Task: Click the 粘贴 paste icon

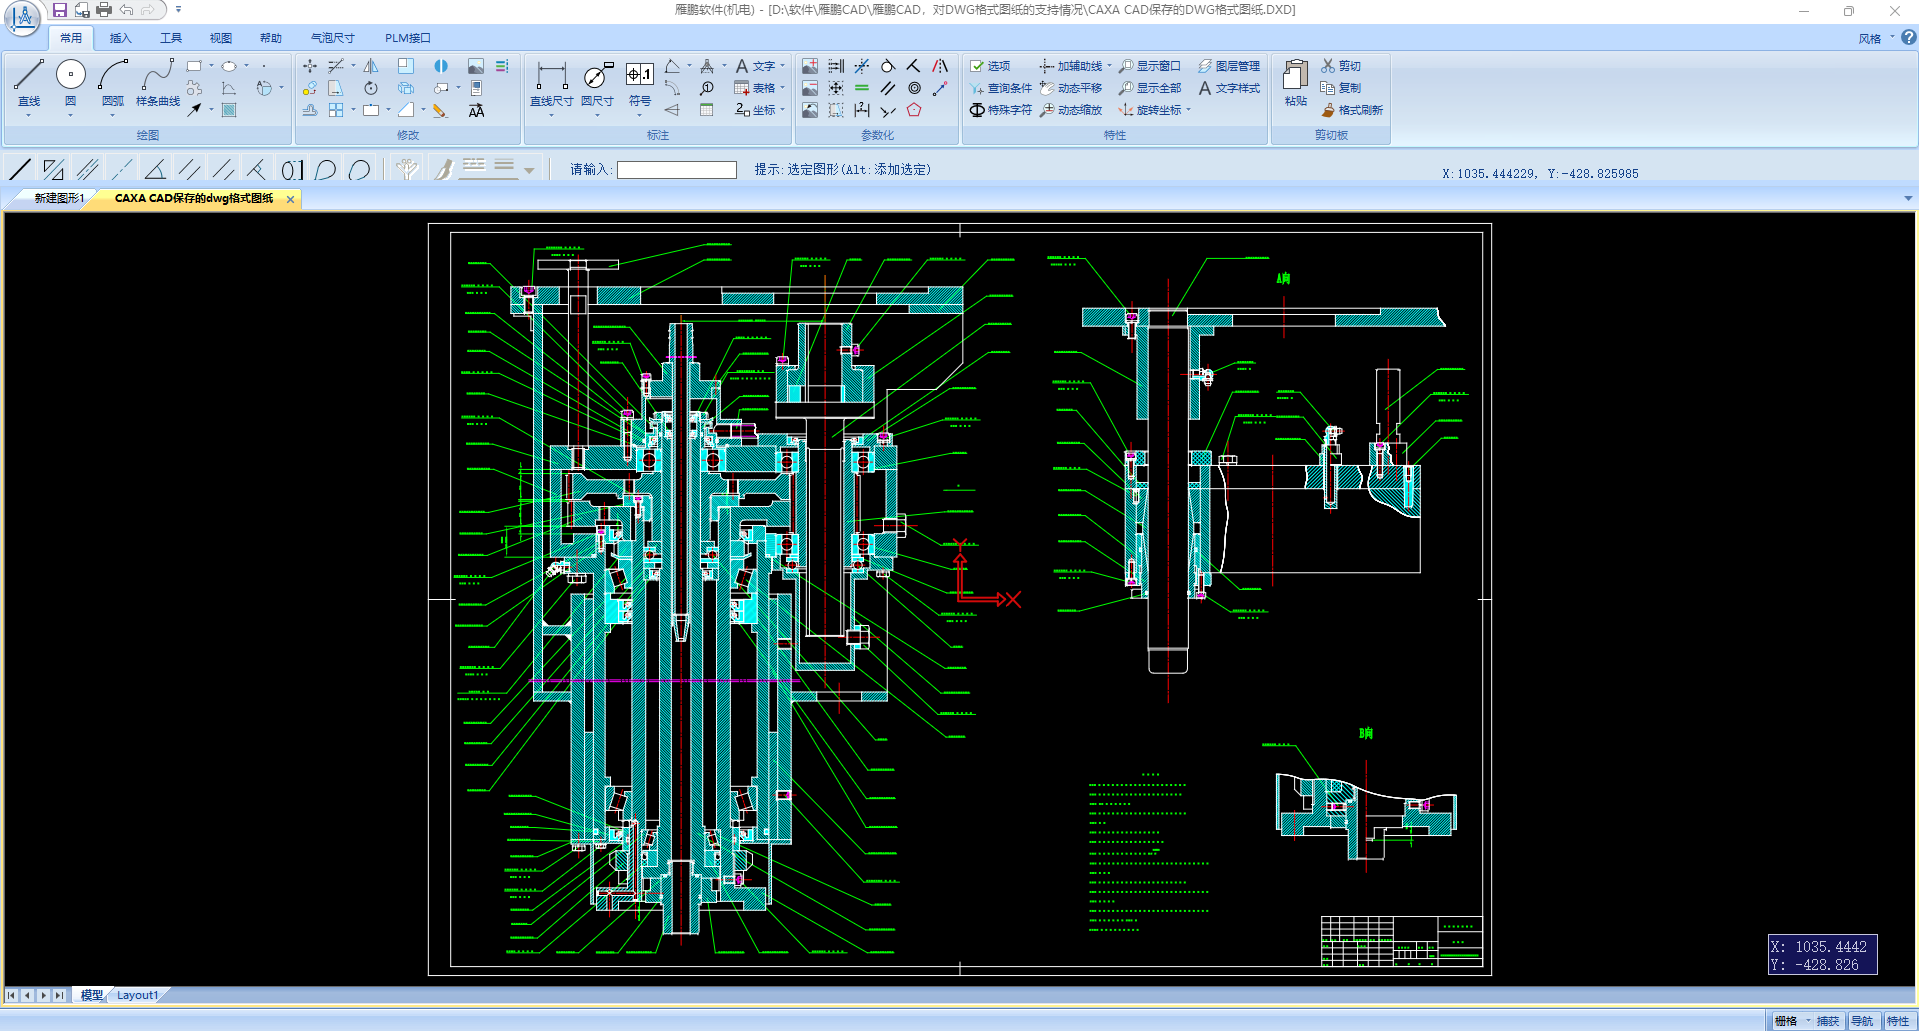Action: [x=1296, y=82]
